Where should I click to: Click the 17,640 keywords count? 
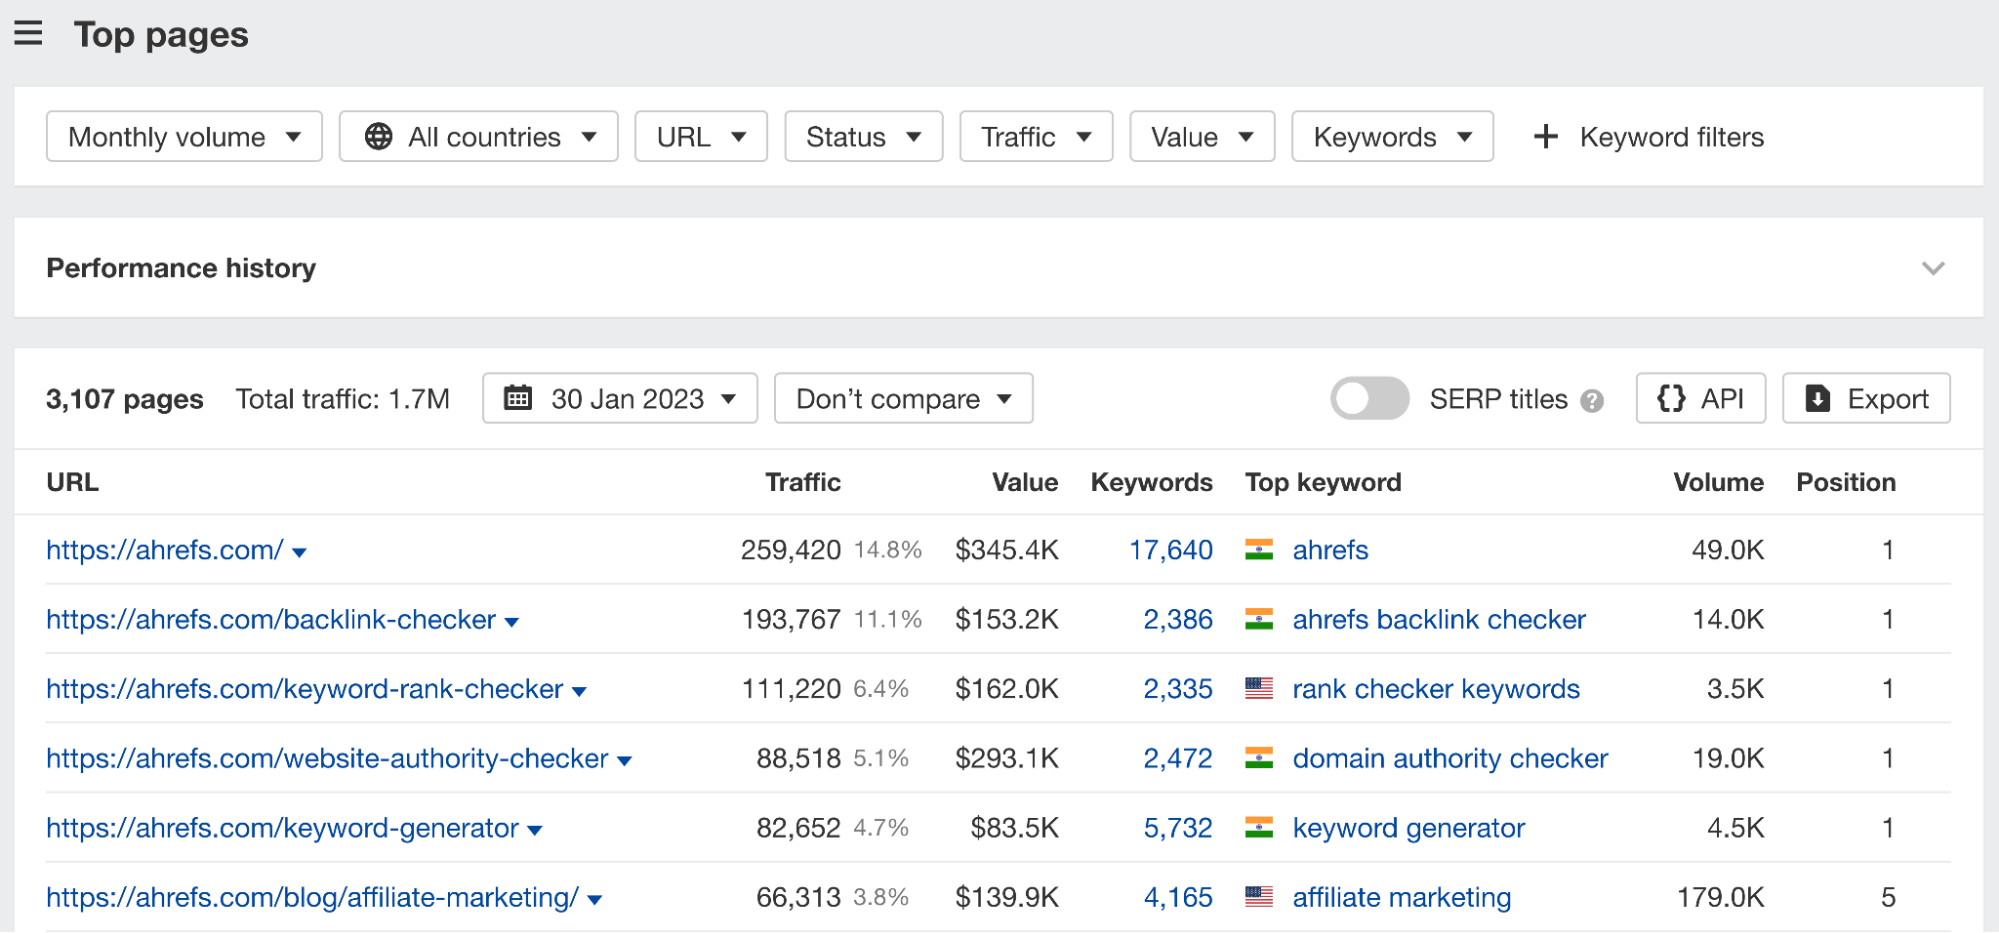point(1171,550)
